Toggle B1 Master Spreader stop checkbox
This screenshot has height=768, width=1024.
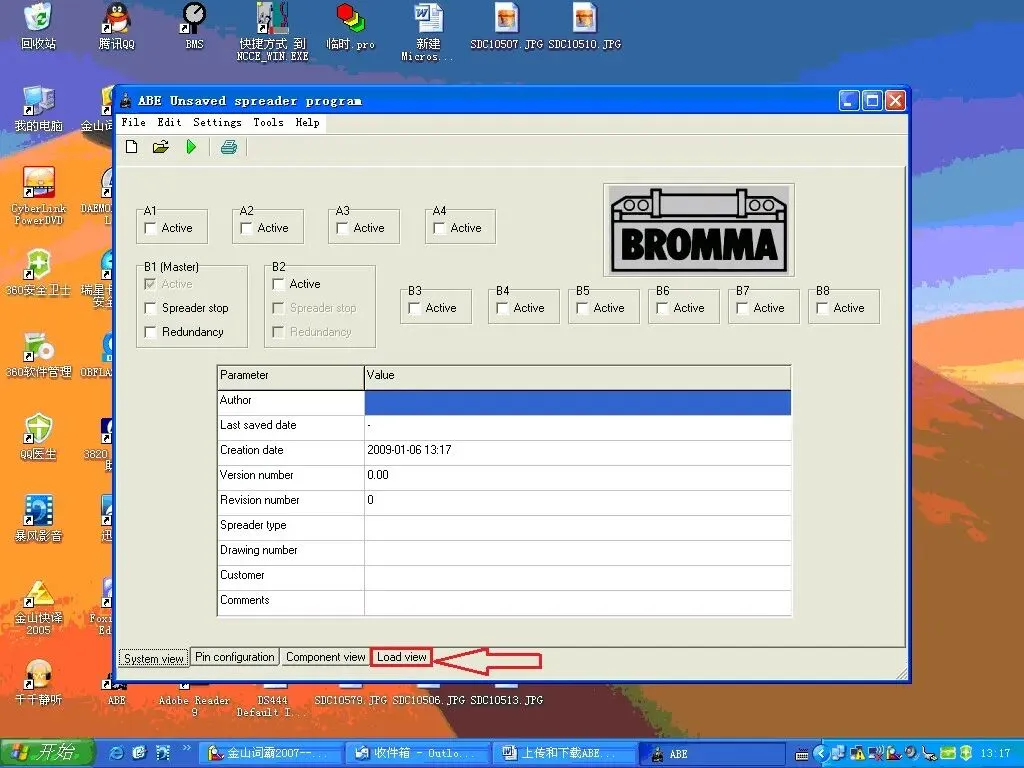click(x=150, y=308)
